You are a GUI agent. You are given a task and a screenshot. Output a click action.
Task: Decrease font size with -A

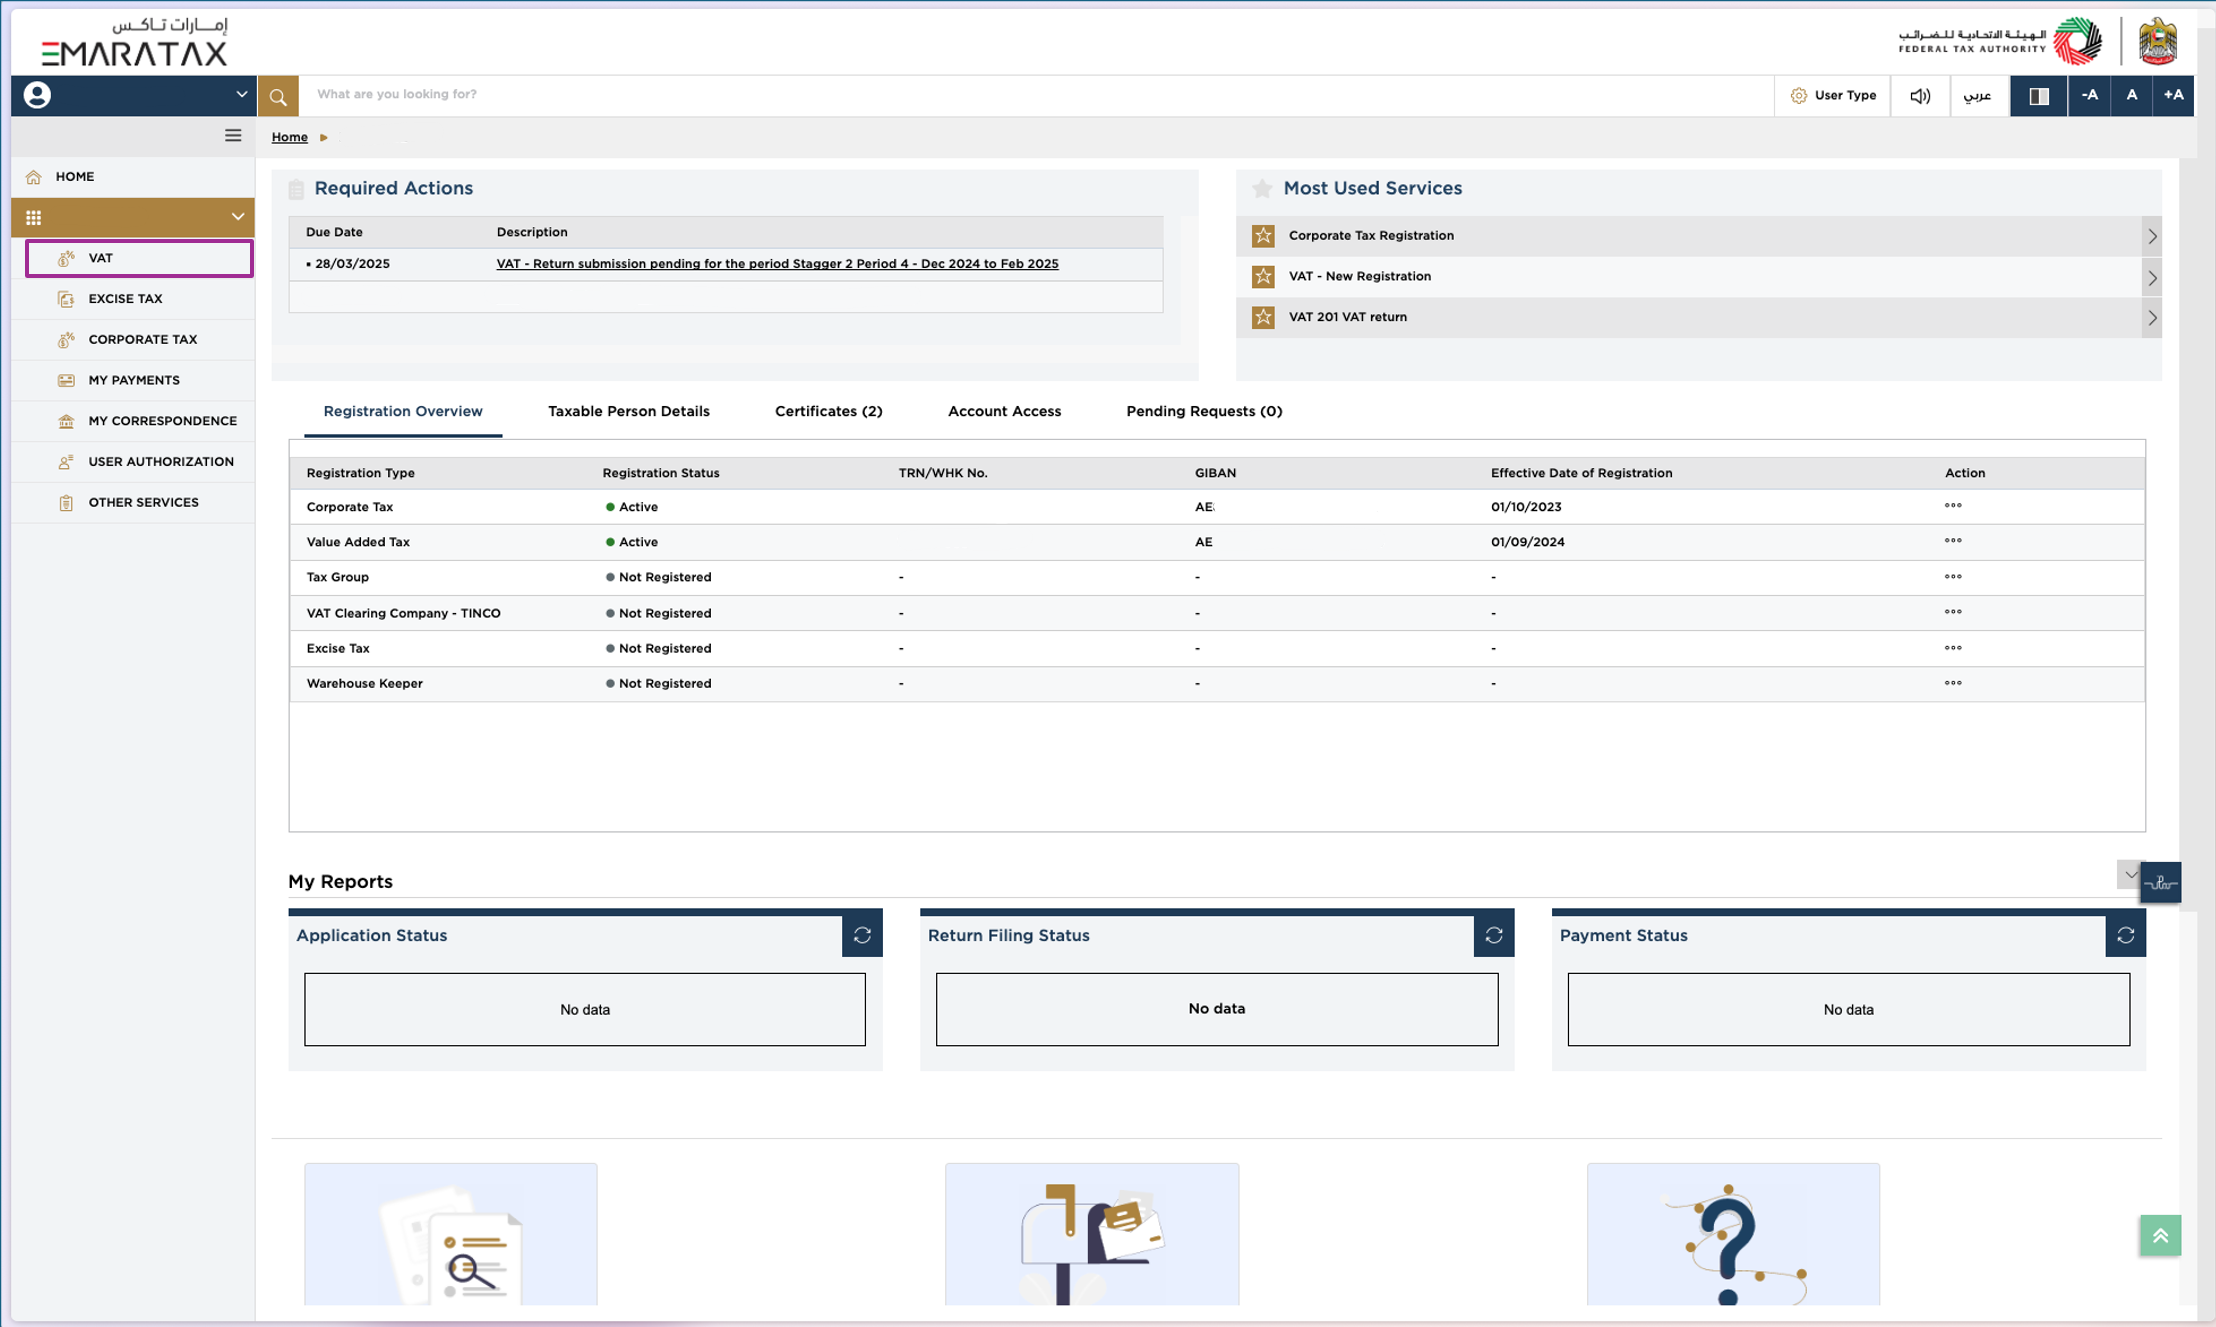click(2089, 96)
